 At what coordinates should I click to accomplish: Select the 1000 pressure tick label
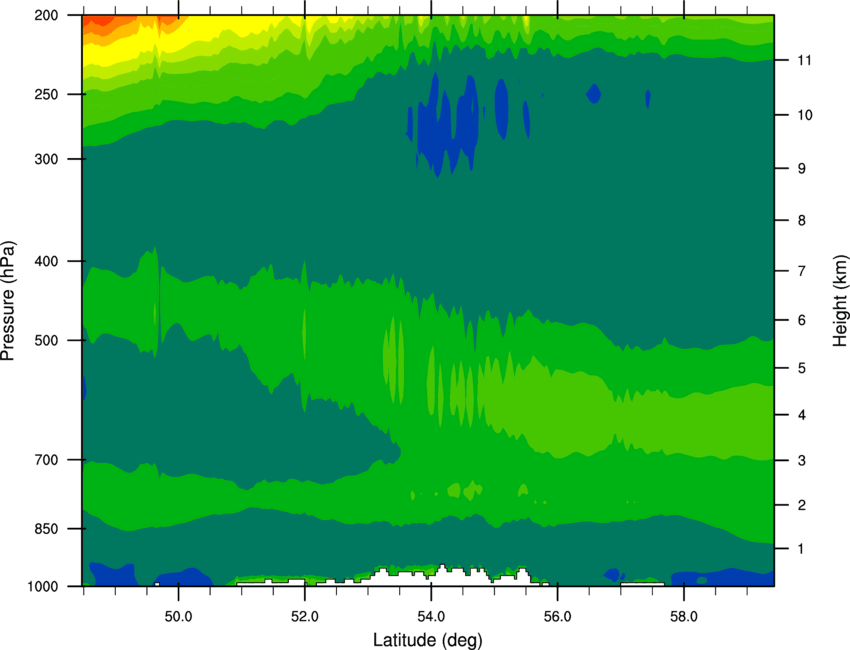pyautogui.click(x=43, y=587)
